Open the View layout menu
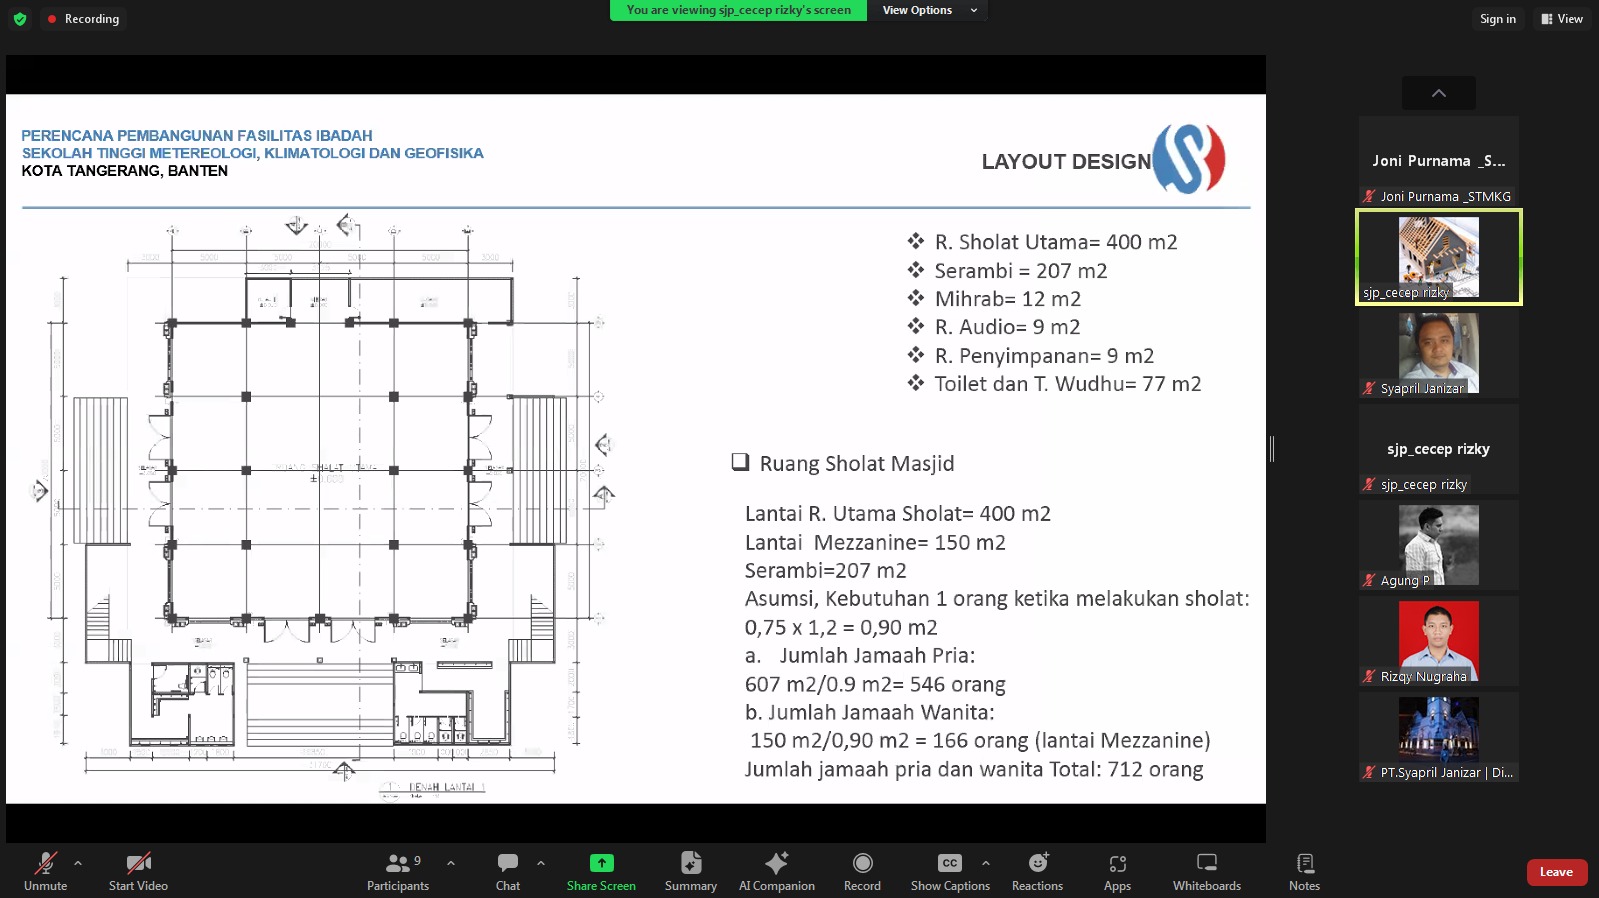Image resolution: width=1599 pixels, height=898 pixels. (1562, 19)
